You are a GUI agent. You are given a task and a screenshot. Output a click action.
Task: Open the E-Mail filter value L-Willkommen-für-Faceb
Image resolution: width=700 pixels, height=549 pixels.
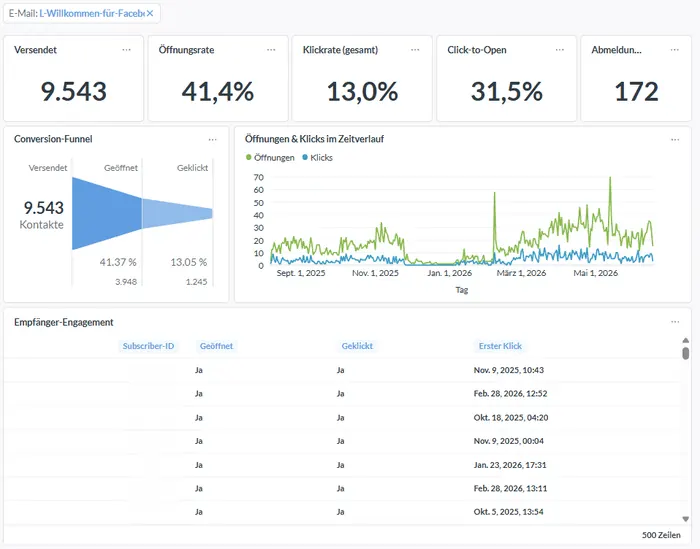(92, 13)
